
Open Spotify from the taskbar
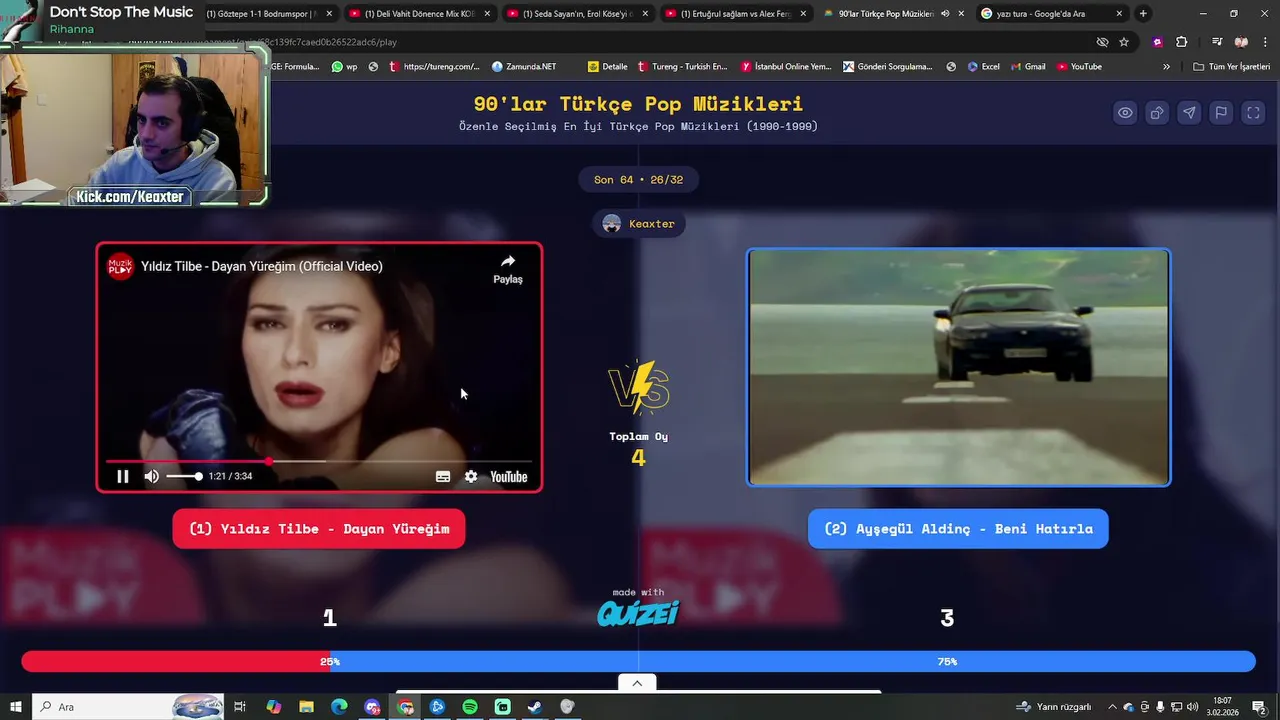coord(470,707)
